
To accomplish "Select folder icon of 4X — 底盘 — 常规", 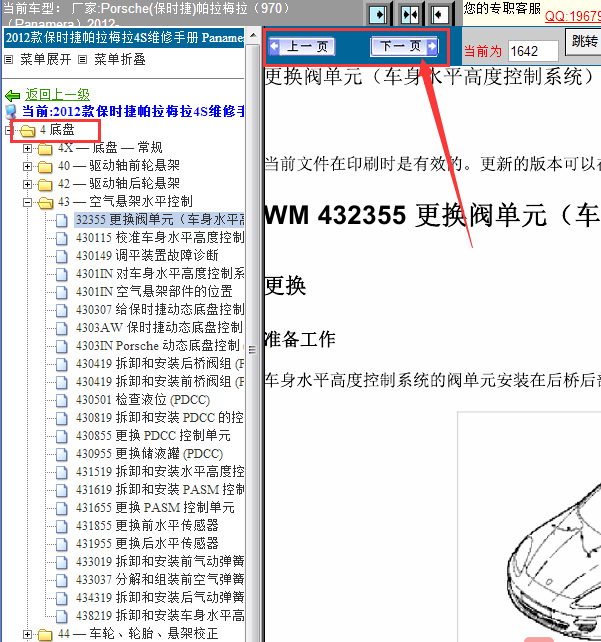I will [x=45, y=149].
